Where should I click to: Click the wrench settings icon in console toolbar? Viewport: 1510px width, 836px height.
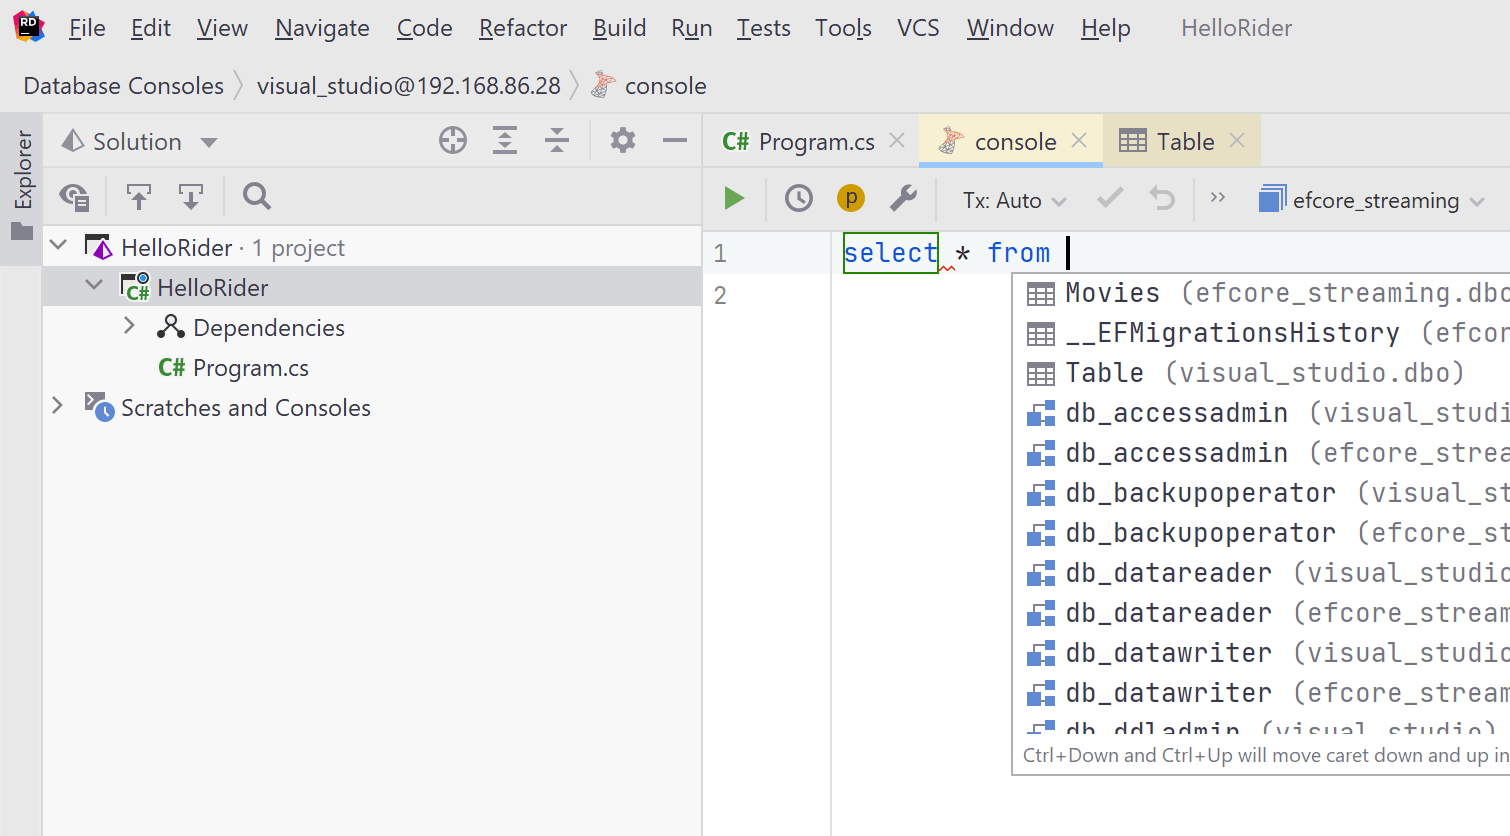point(903,199)
